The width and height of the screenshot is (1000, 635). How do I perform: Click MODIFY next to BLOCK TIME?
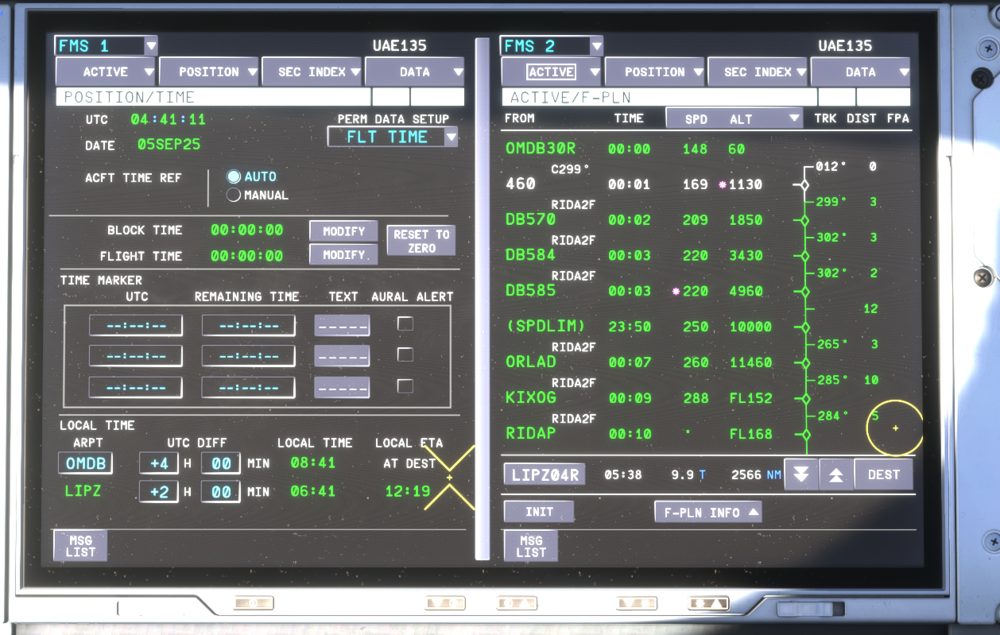pyautogui.click(x=343, y=230)
